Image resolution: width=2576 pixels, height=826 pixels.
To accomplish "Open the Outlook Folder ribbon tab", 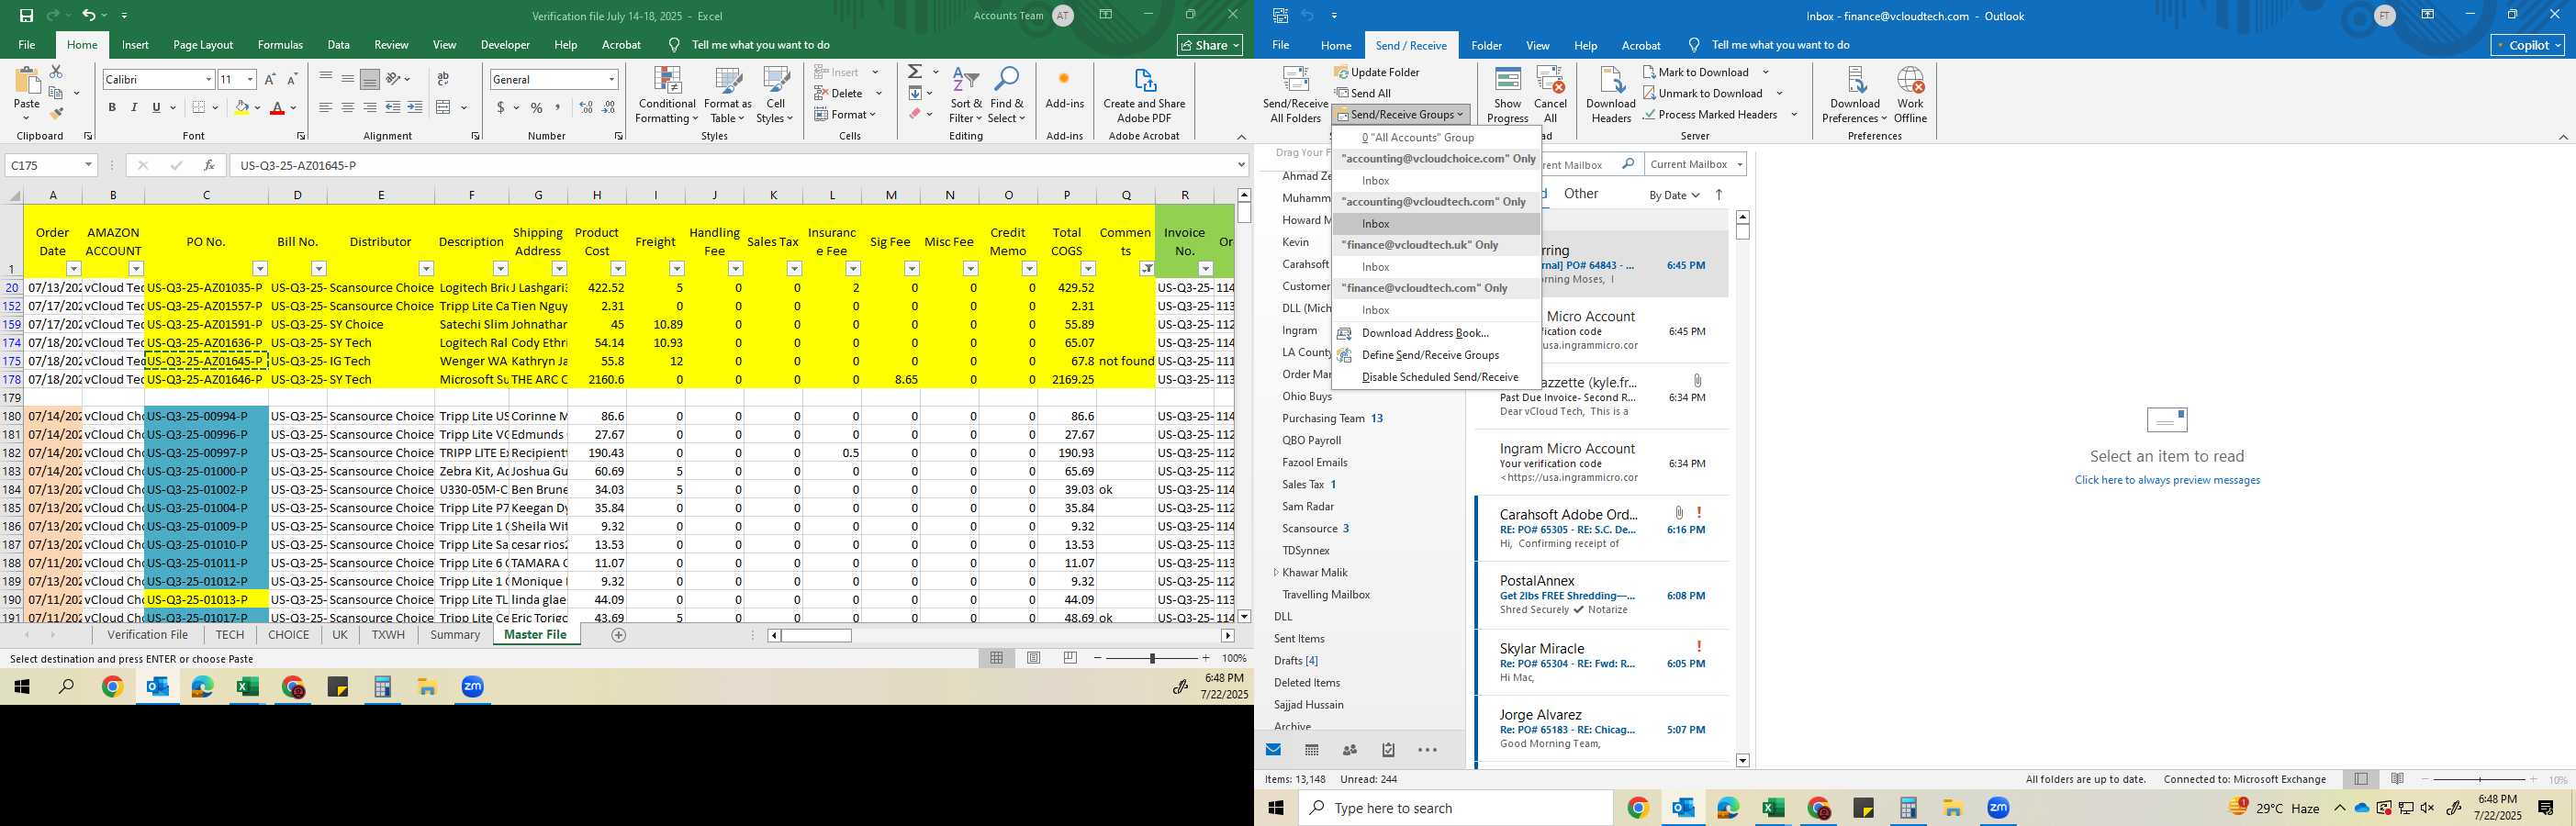I will click(1486, 45).
